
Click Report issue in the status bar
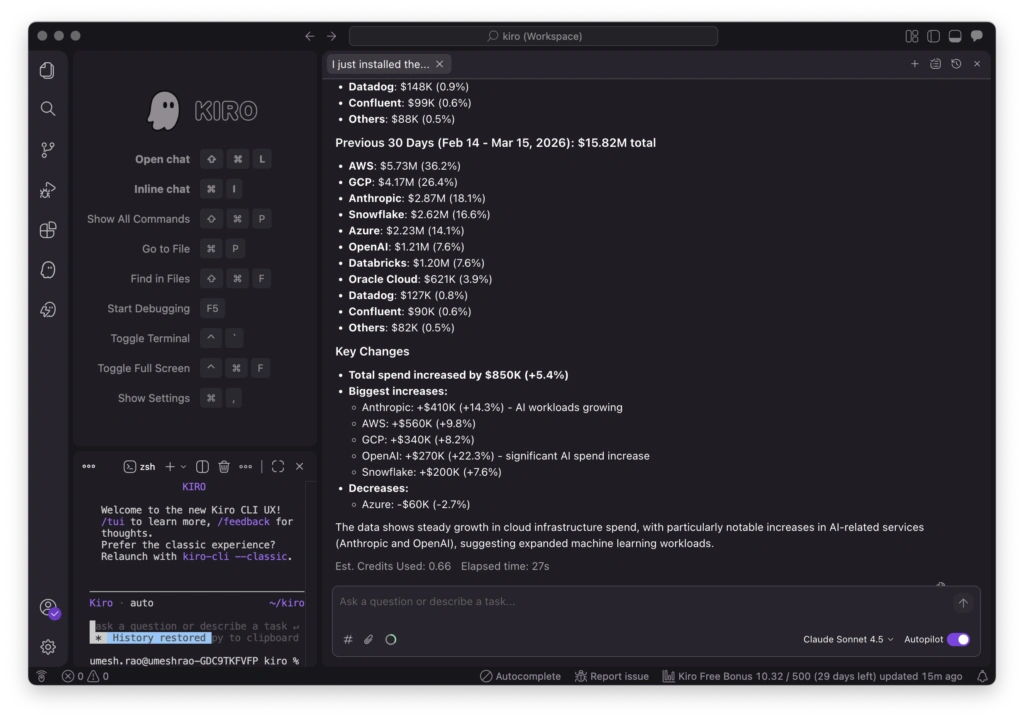click(x=611, y=676)
